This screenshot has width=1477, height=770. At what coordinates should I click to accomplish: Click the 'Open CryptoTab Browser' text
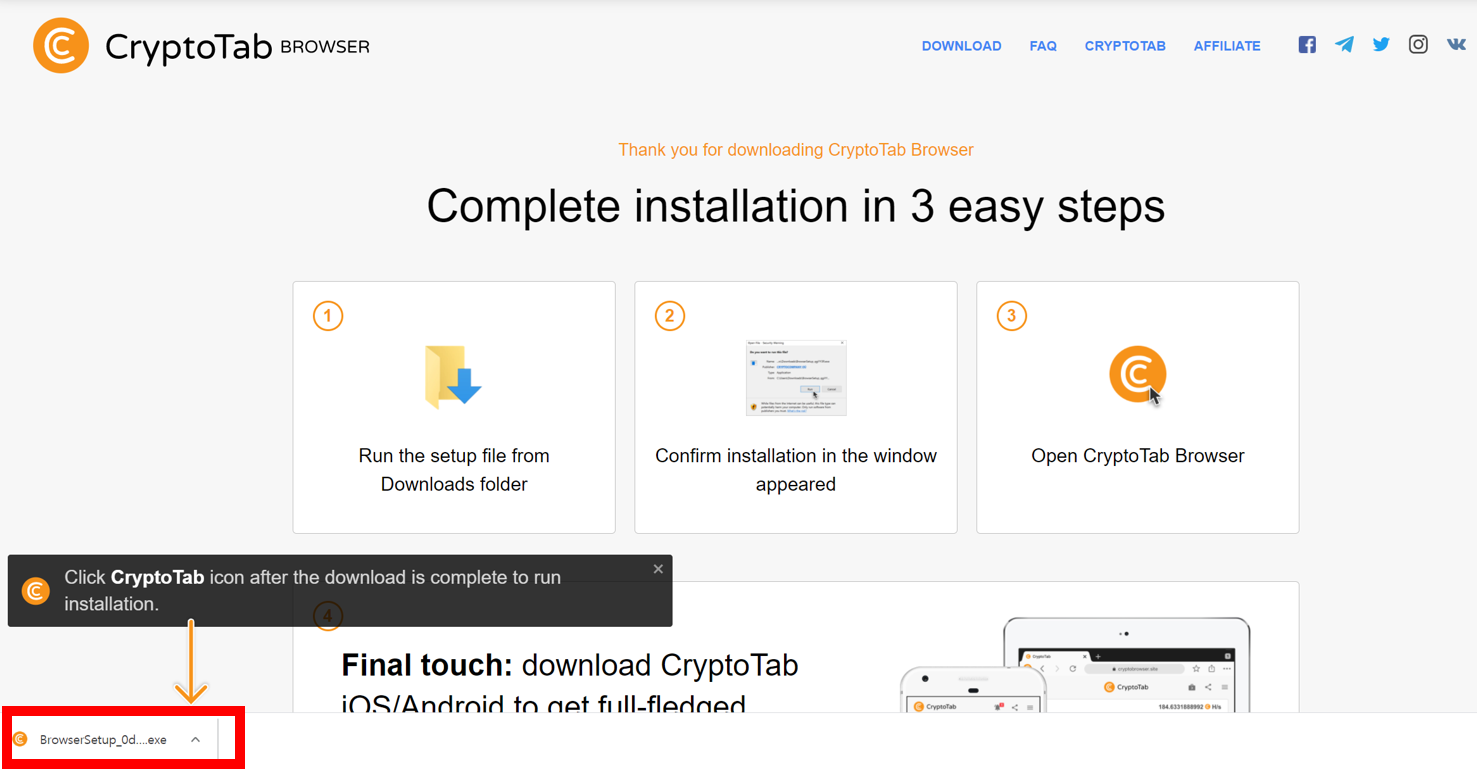click(x=1138, y=456)
